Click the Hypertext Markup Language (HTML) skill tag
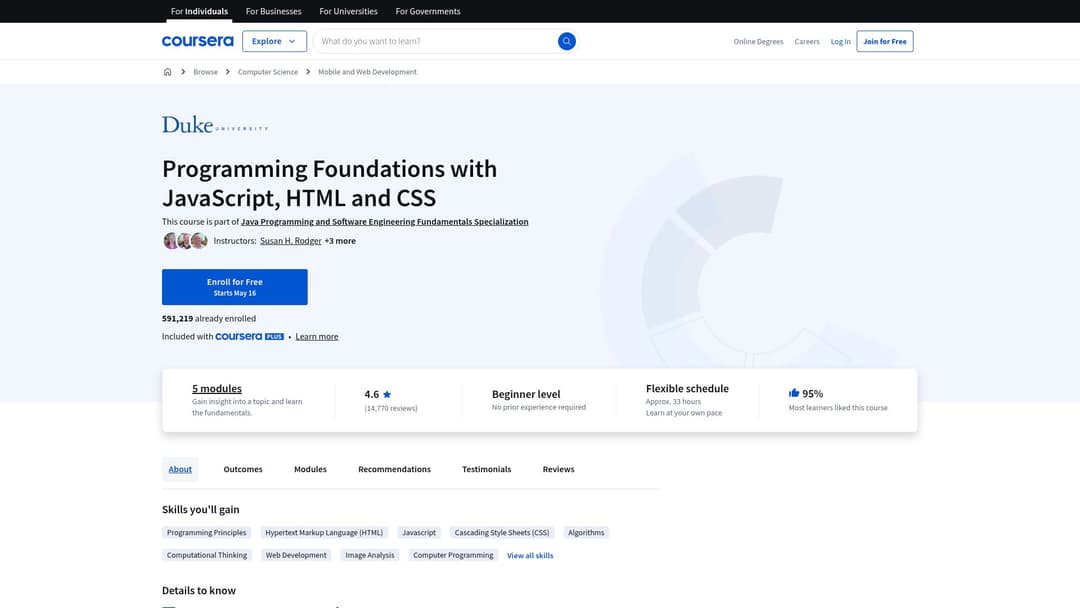This screenshot has height=608, width=1080. [324, 532]
